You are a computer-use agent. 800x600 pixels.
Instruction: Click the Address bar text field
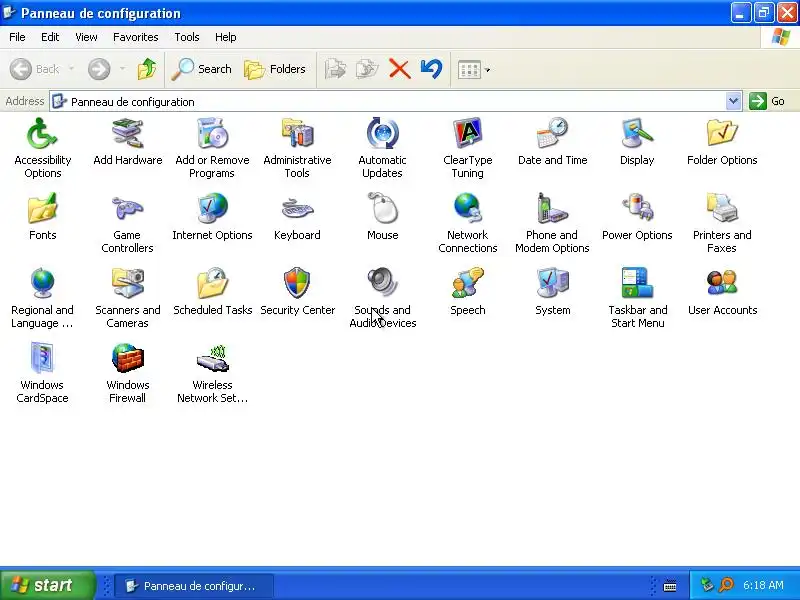coord(388,102)
